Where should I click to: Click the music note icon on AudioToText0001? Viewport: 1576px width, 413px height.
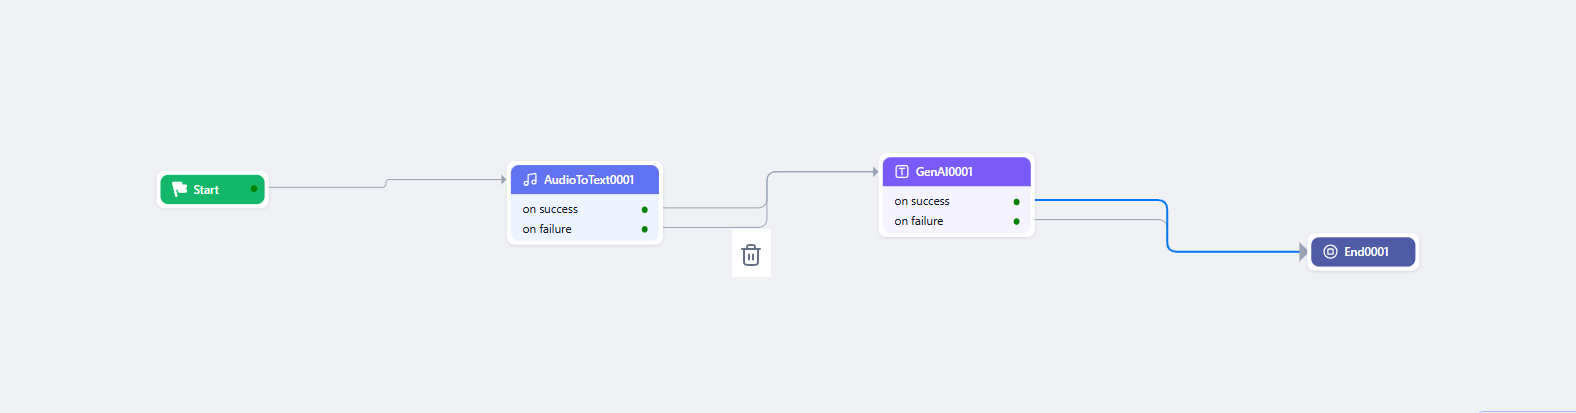[530, 180]
